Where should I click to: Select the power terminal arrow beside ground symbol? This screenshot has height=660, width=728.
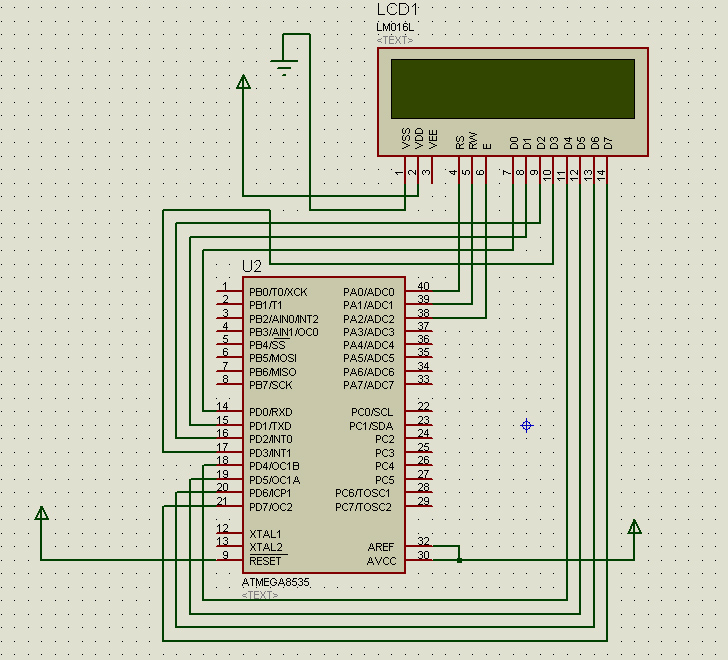pos(243,83)
